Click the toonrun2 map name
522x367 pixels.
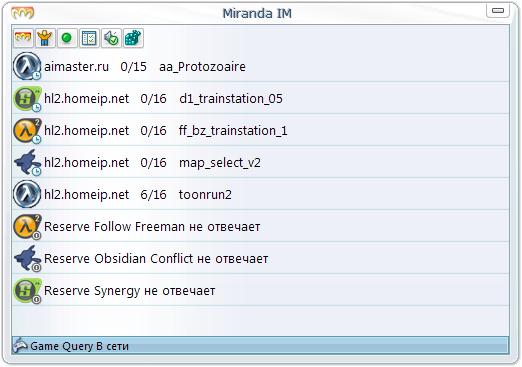[x=205, y=195]
